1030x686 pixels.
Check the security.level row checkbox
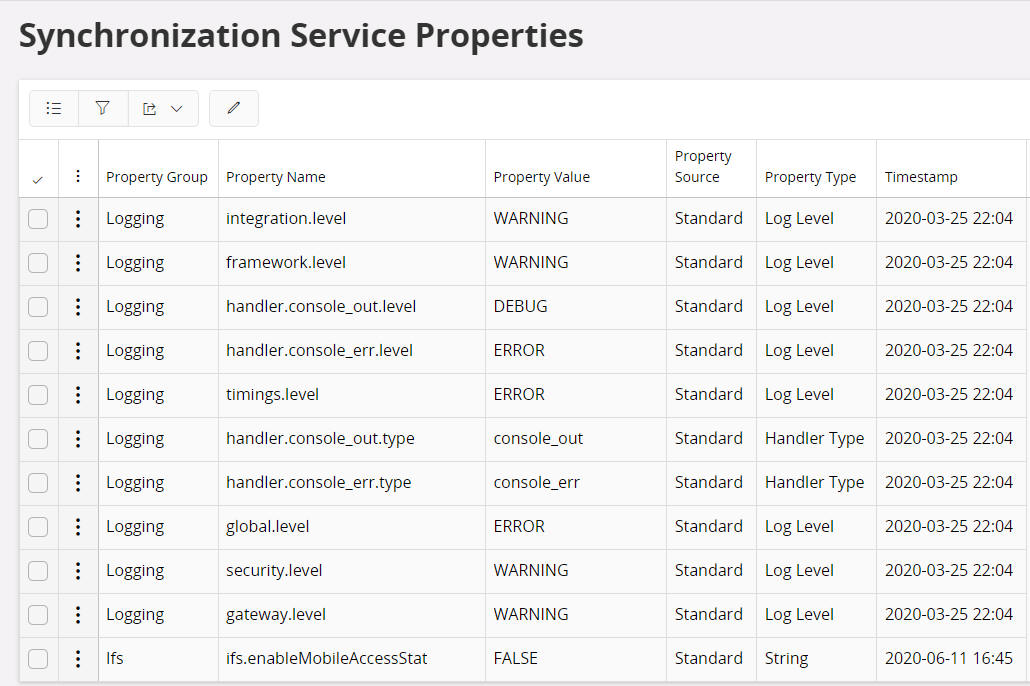pos(38,571)
